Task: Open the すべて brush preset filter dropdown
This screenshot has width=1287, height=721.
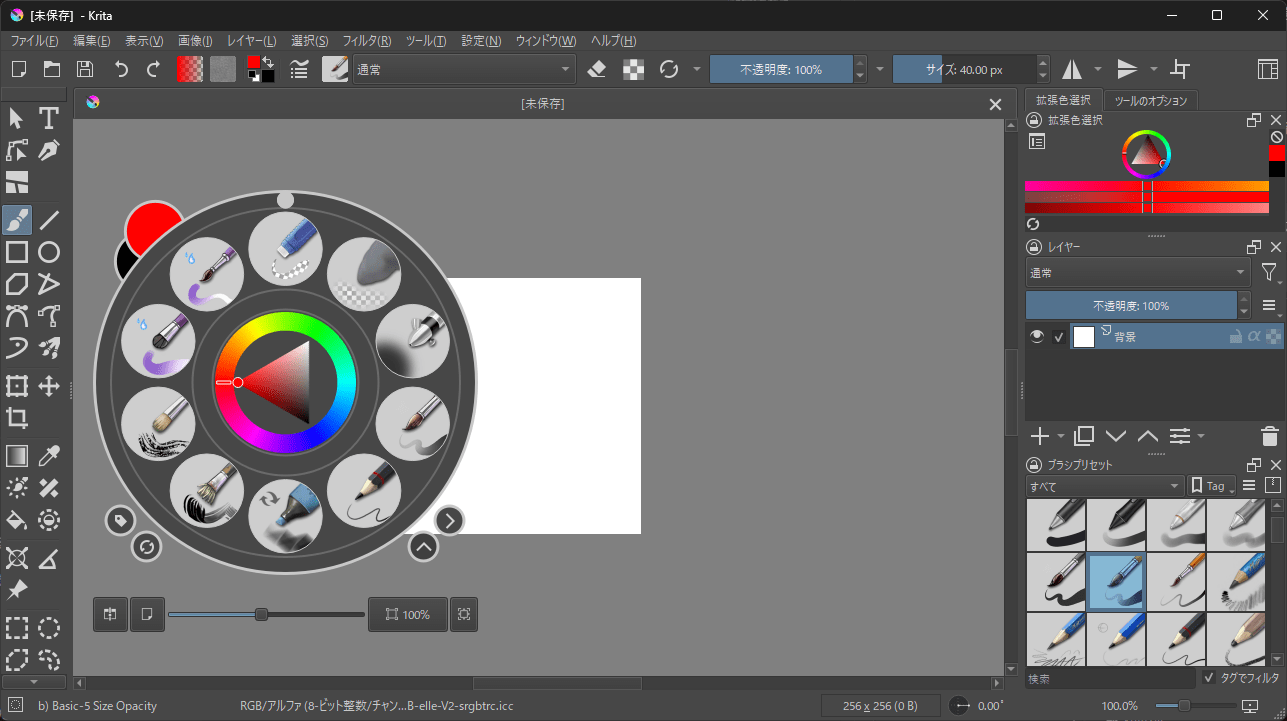Action: (1103, 486)
